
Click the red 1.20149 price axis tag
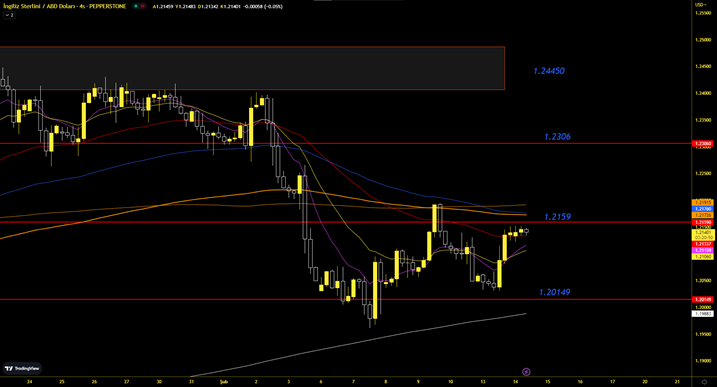(703, 300)
